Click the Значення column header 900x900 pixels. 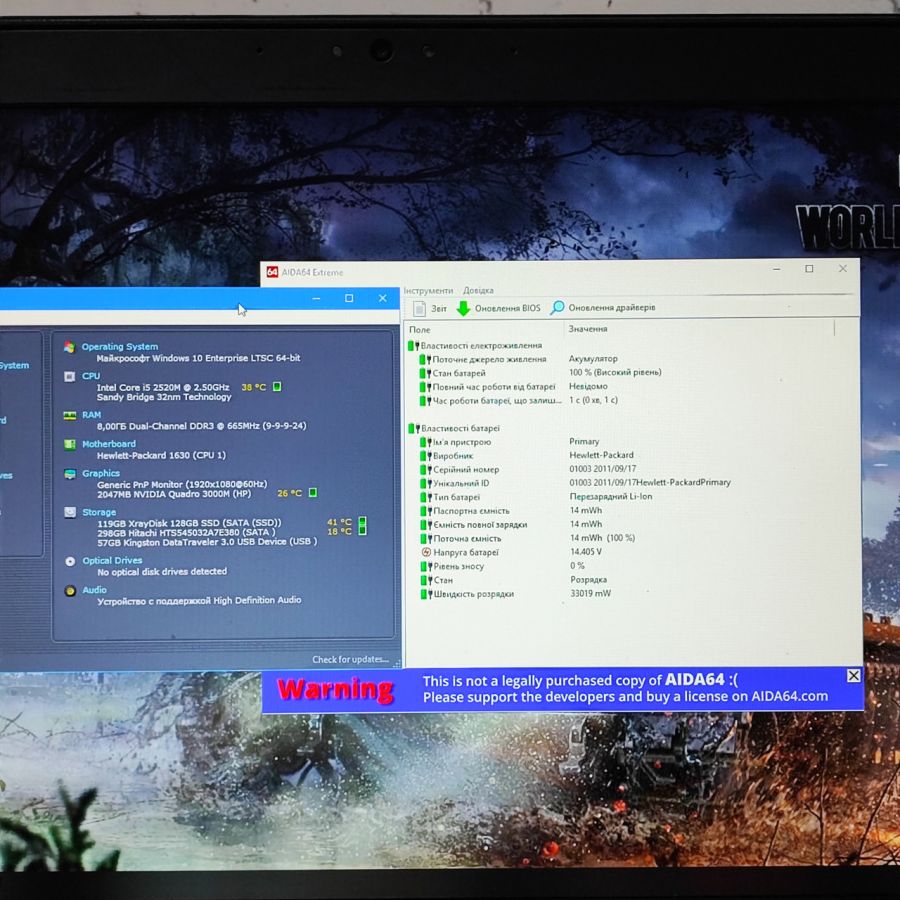(588, 329)
